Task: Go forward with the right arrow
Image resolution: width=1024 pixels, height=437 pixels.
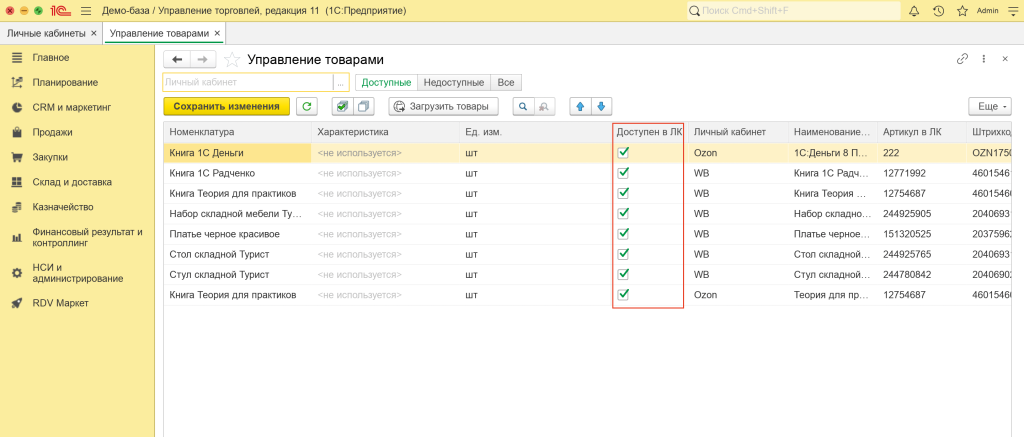Action: click(x=202, y=59)
